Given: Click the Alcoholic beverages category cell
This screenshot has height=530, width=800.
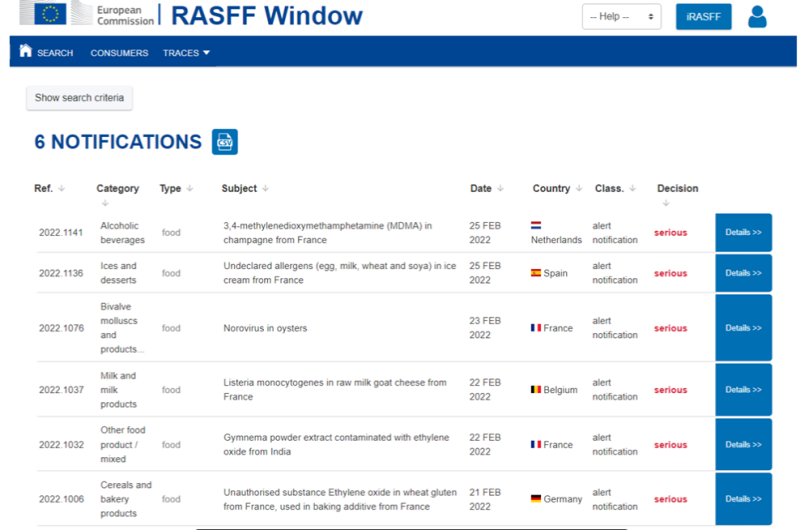Looking at the screenshot, I should point(122,233).
